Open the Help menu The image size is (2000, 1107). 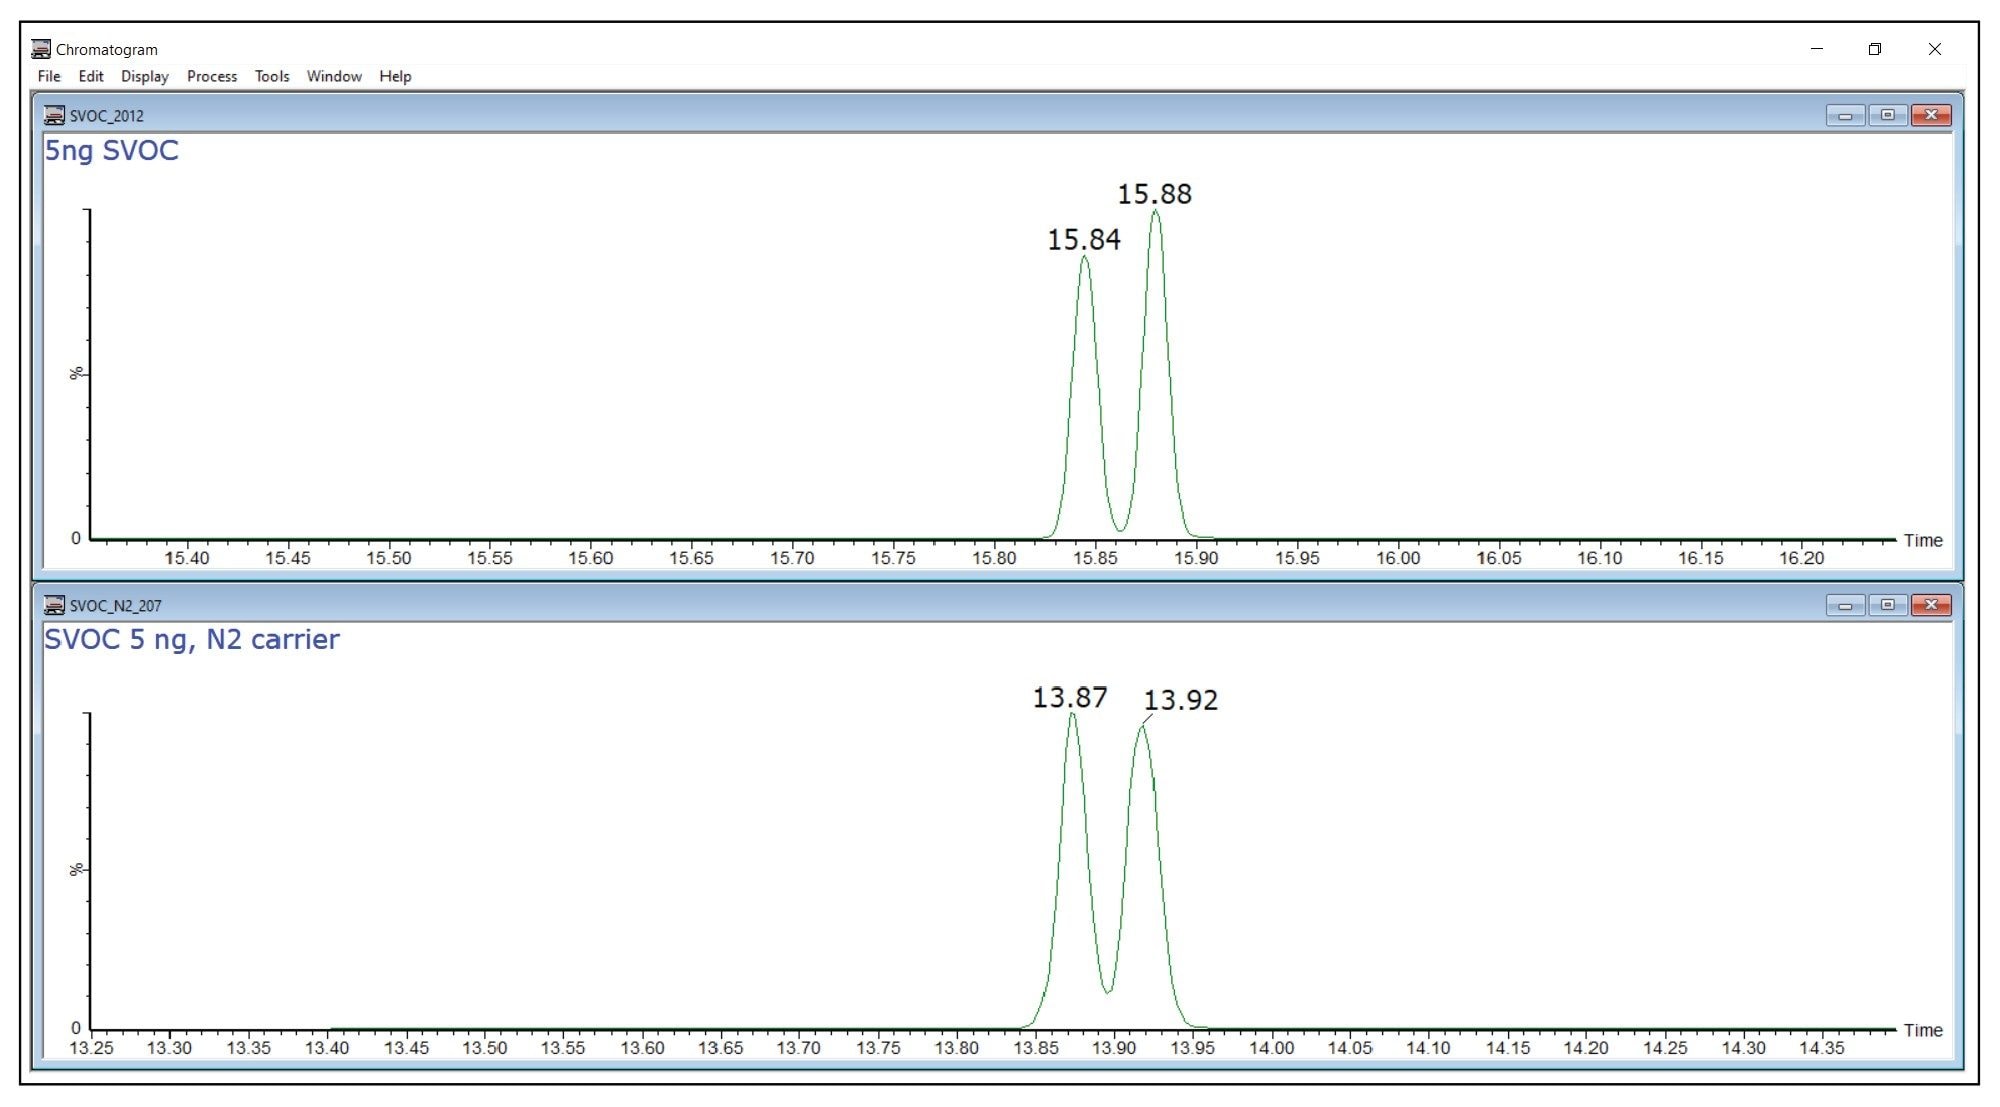coord(395,76)
